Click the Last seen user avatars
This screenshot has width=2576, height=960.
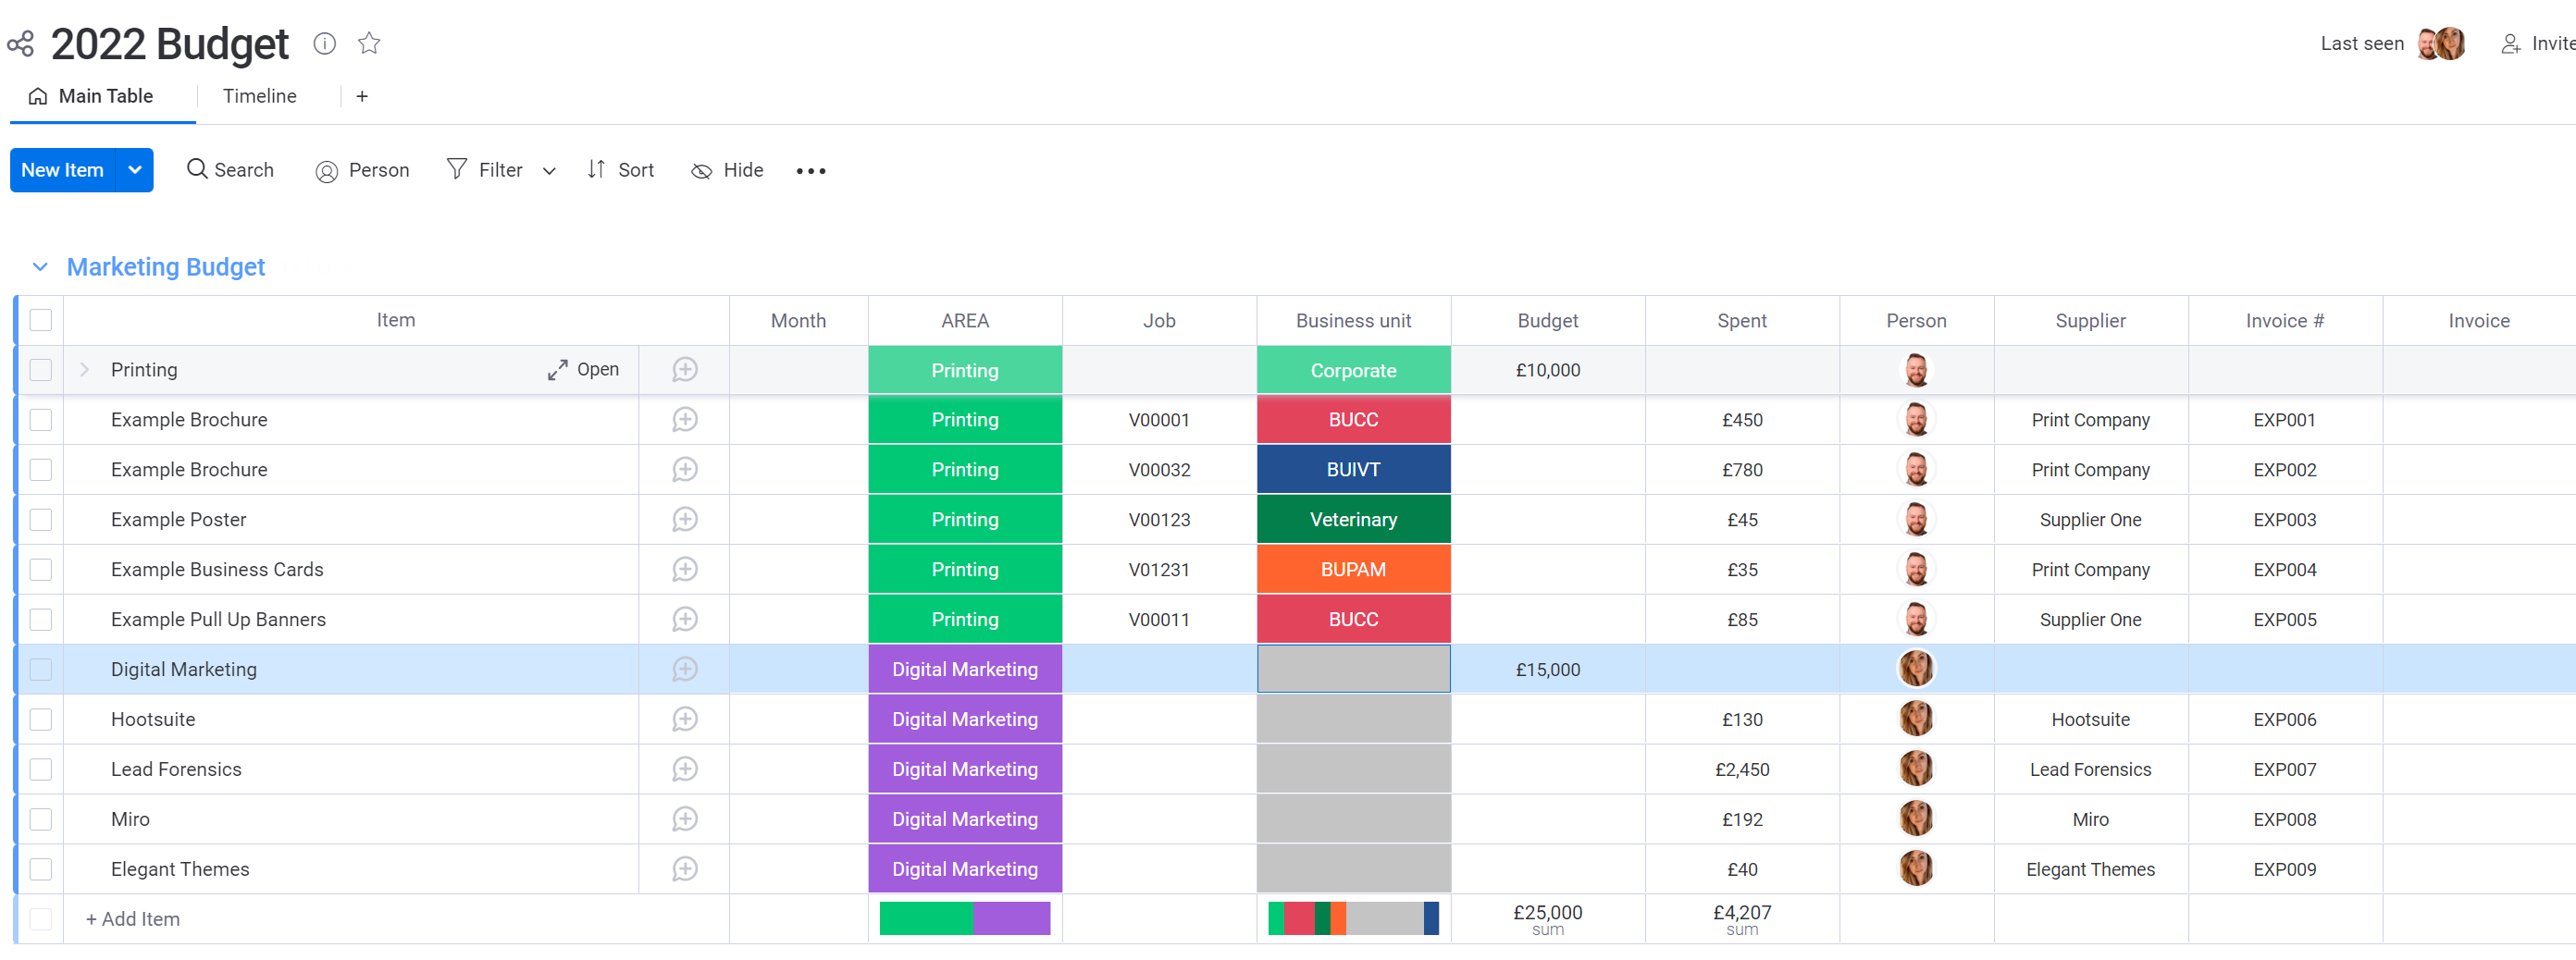(x=2440, y=44)
